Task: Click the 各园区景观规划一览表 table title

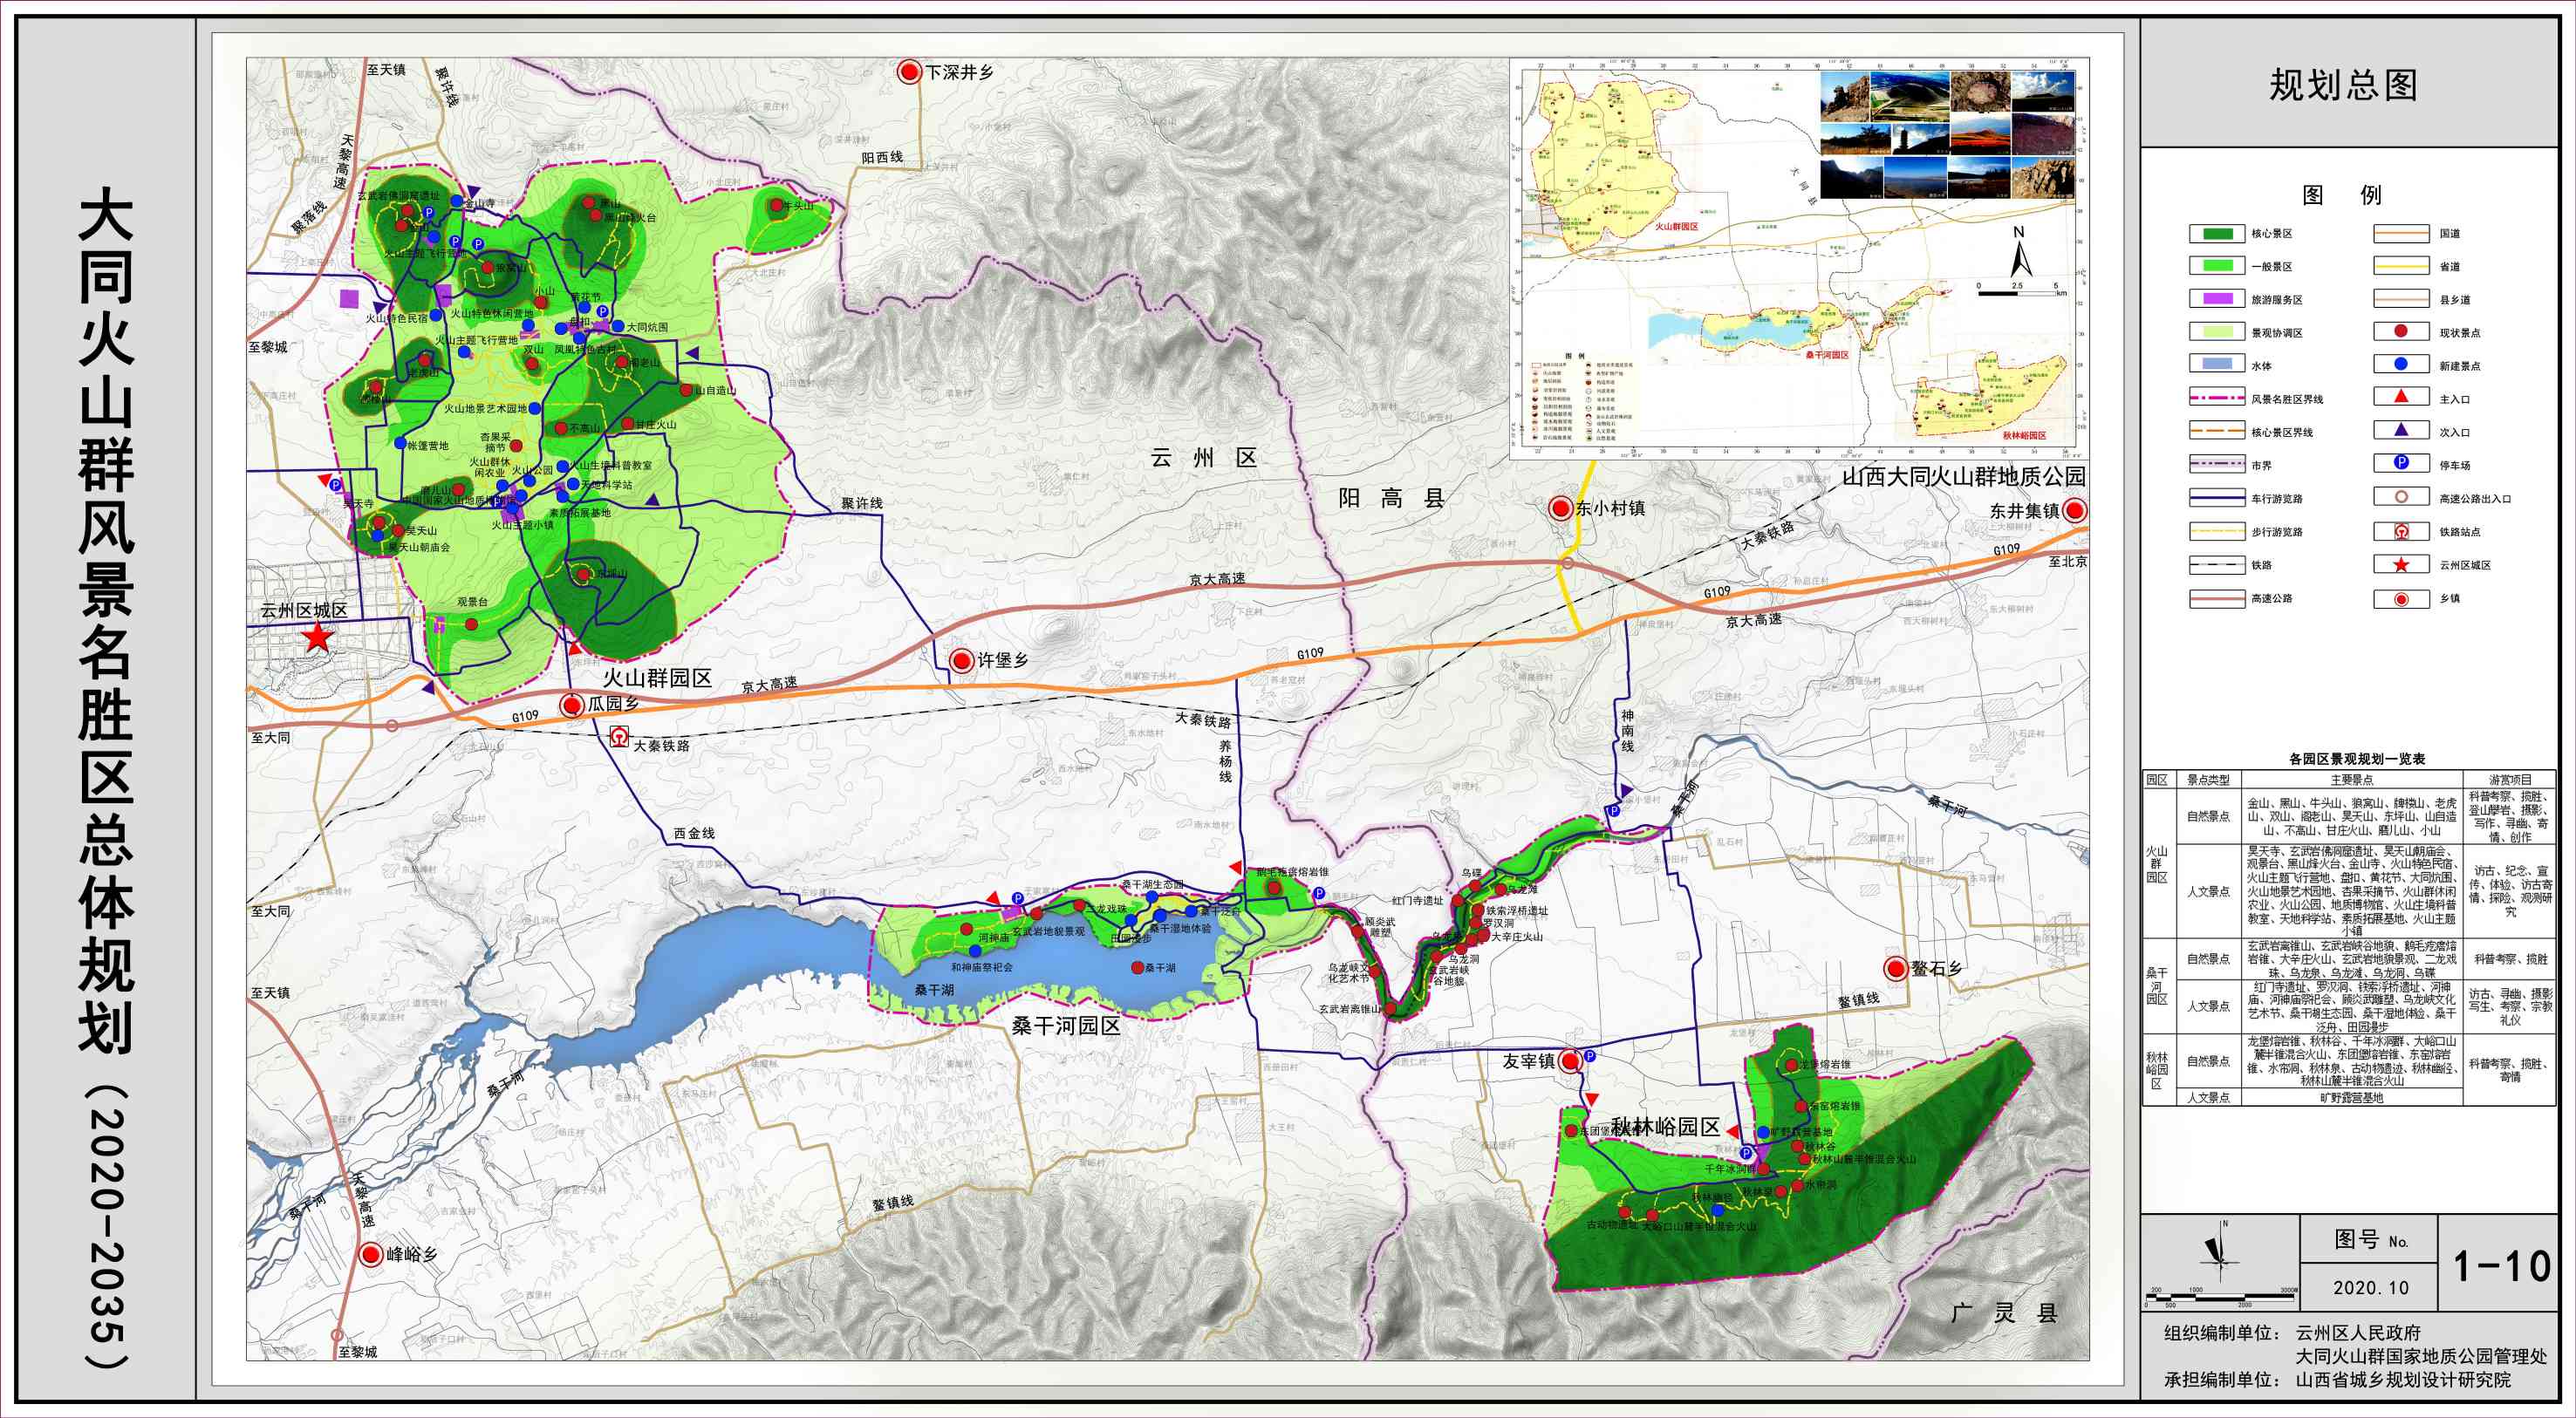Action: (x=2356, y=759)
